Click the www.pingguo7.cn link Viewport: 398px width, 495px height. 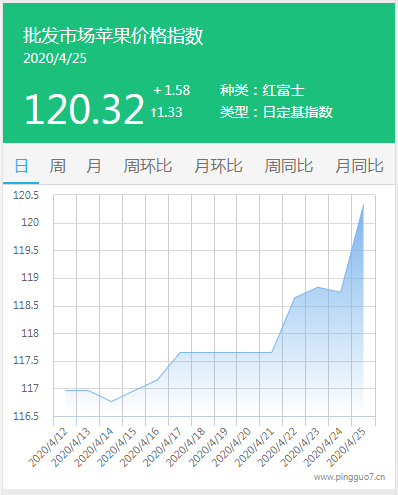tap(349, 477)
